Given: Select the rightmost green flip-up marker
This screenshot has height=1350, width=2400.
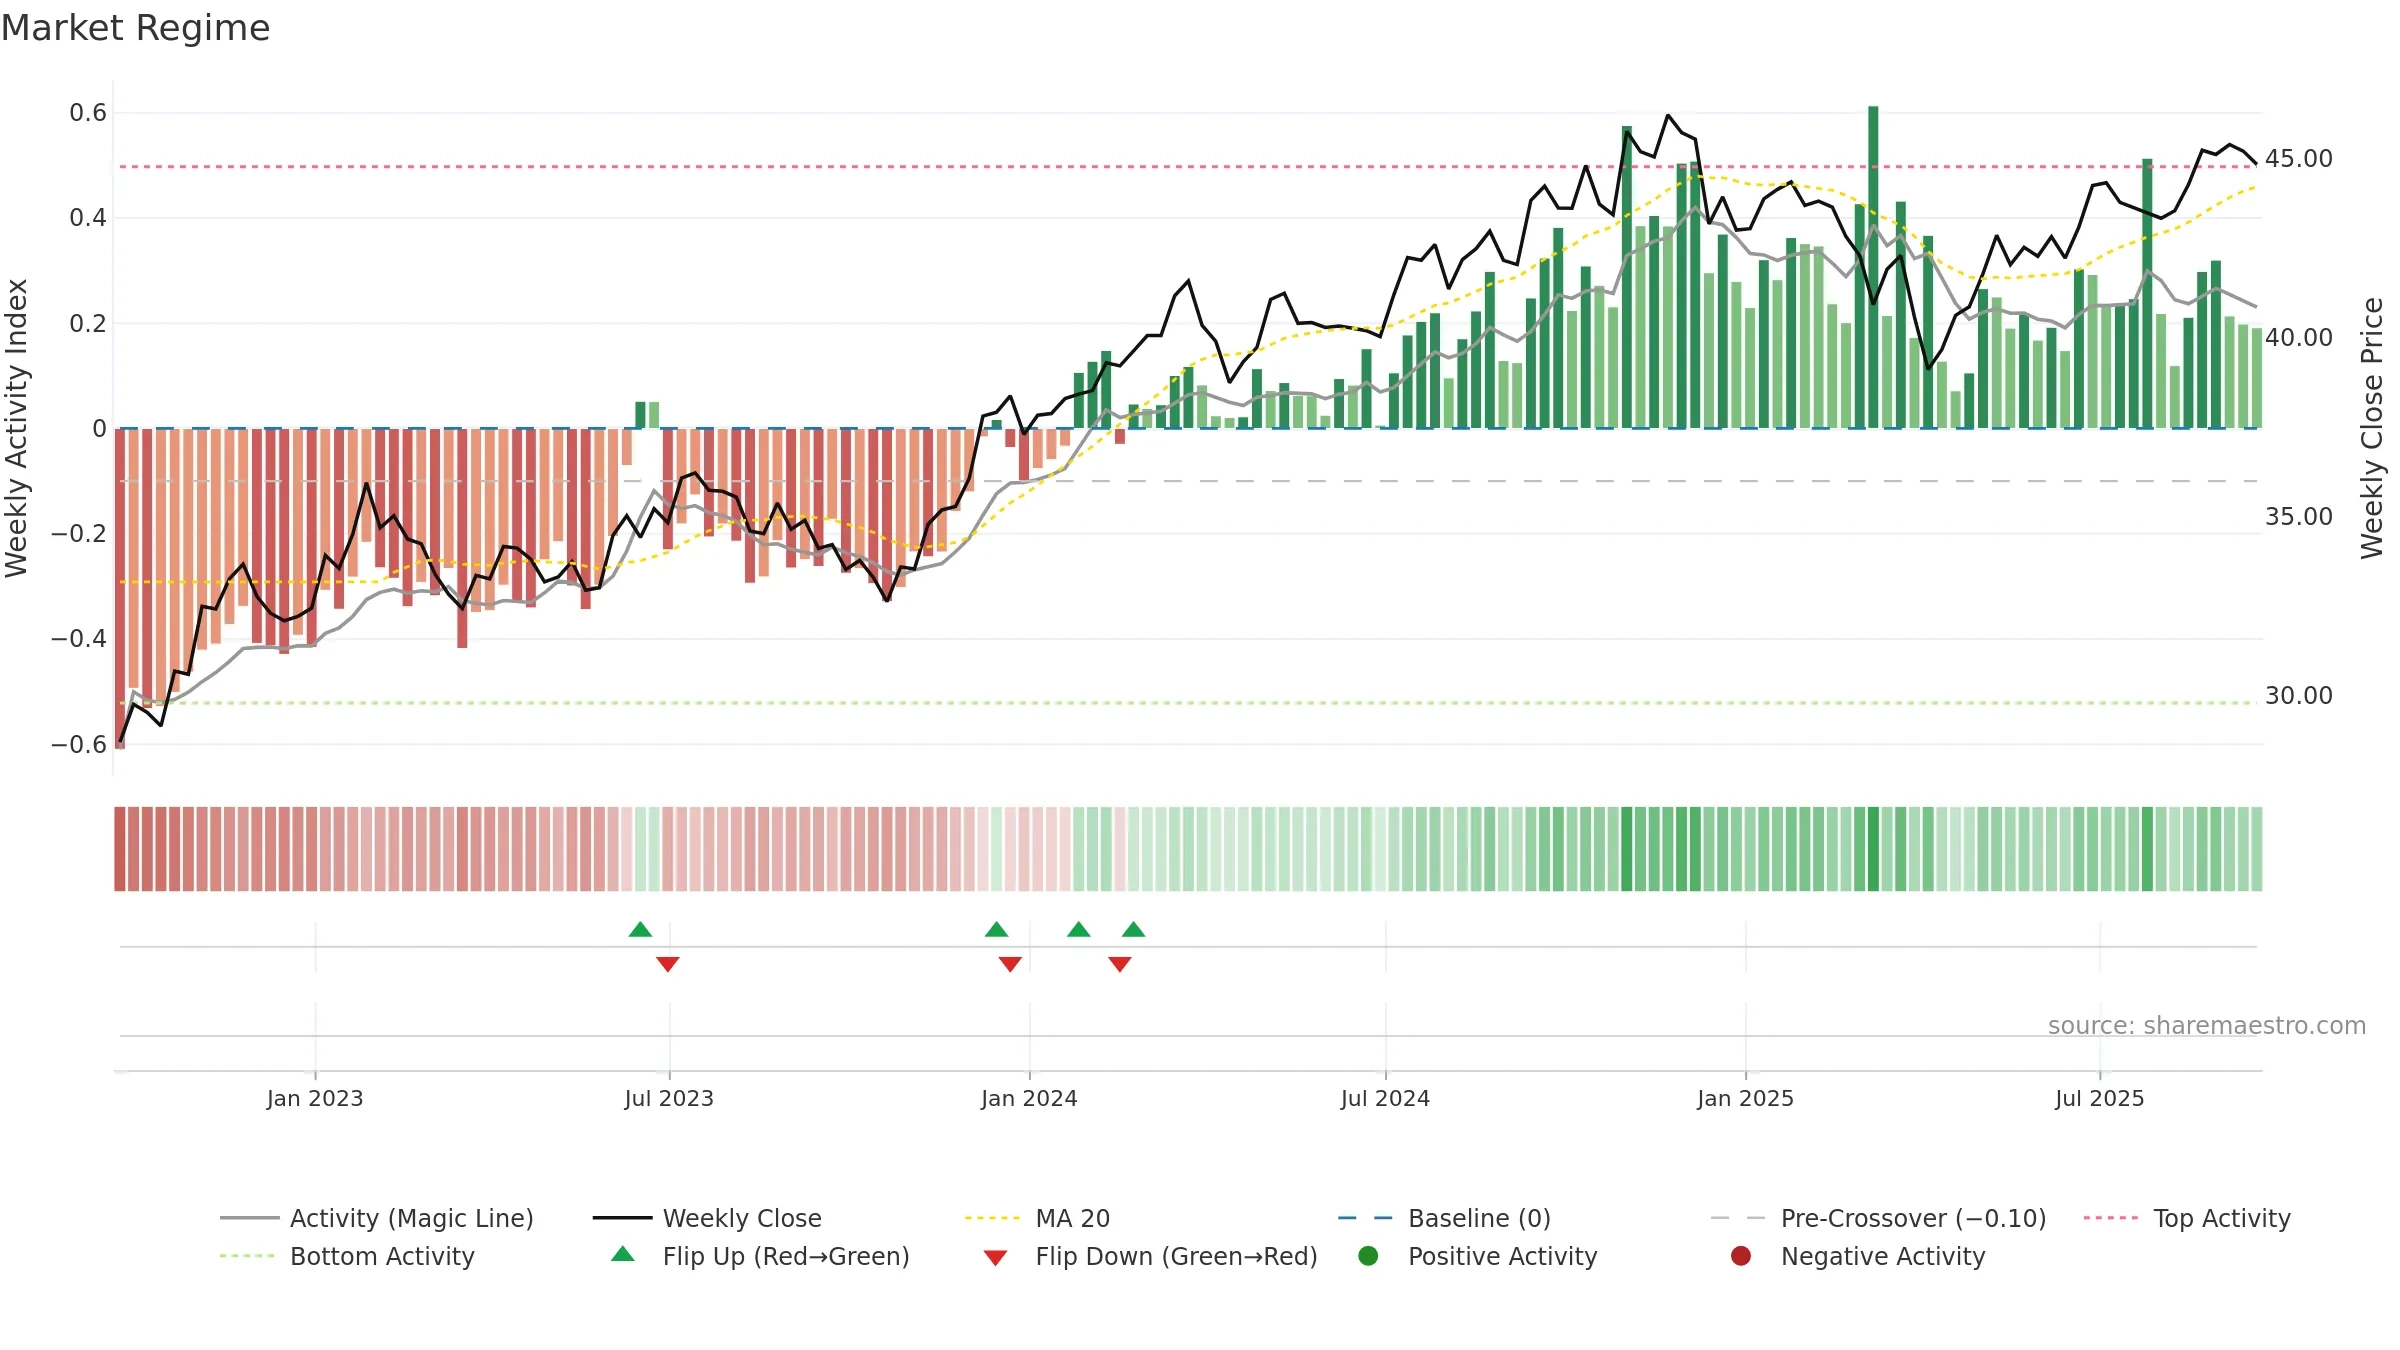Looking at the screenshot, I should [1133, 930].
